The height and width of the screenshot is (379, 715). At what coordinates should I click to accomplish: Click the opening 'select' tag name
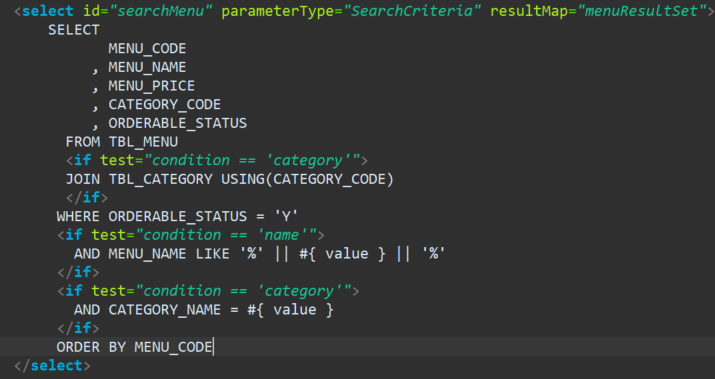click(x=47, y=10)
